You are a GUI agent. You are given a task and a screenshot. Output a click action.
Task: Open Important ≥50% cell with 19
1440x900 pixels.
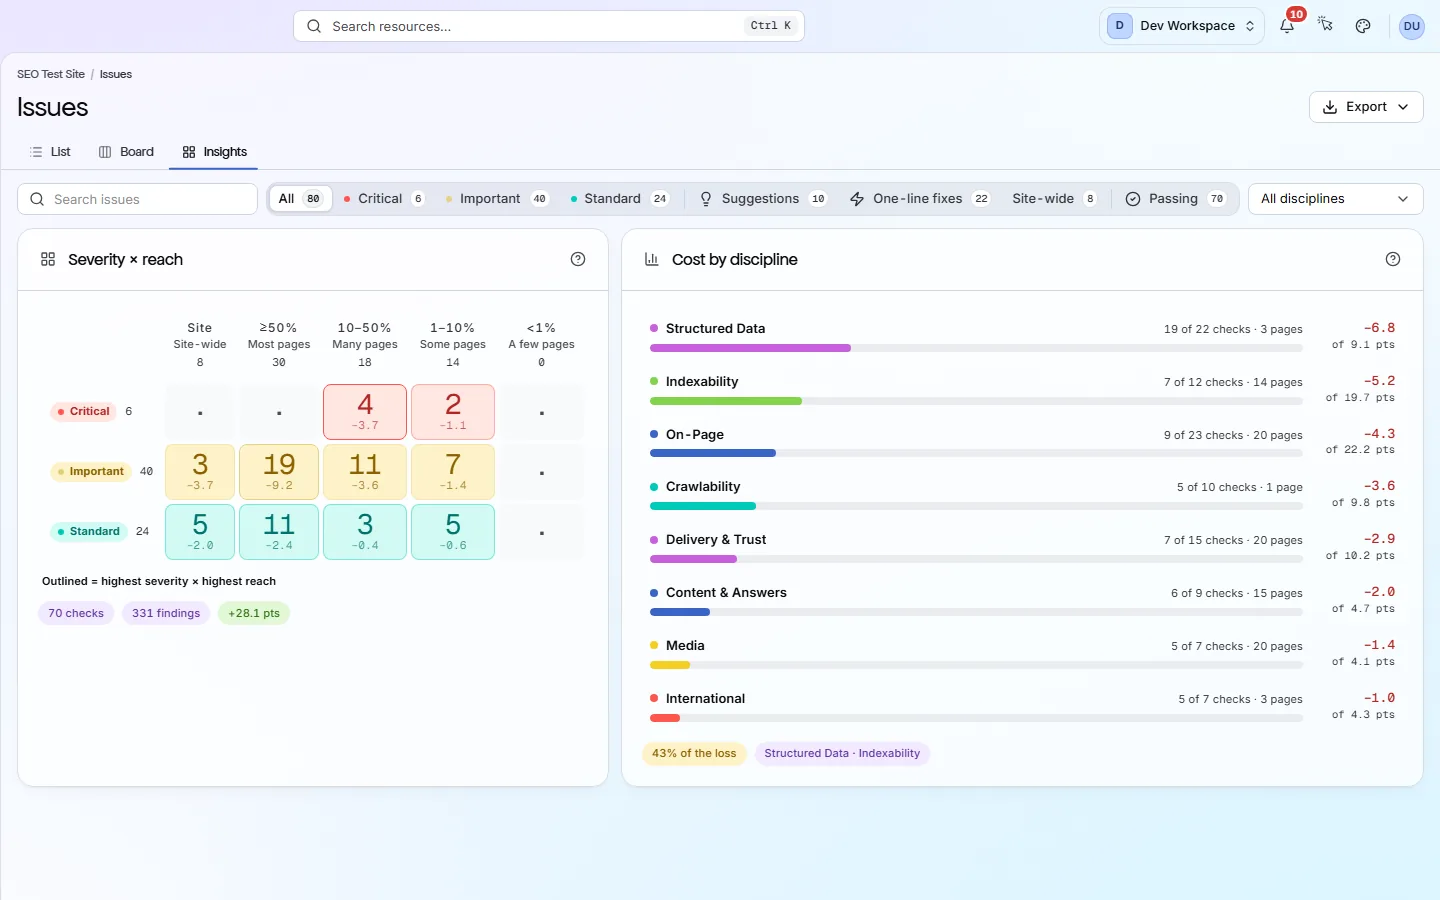pyautogui.click(x=279, y=472)
